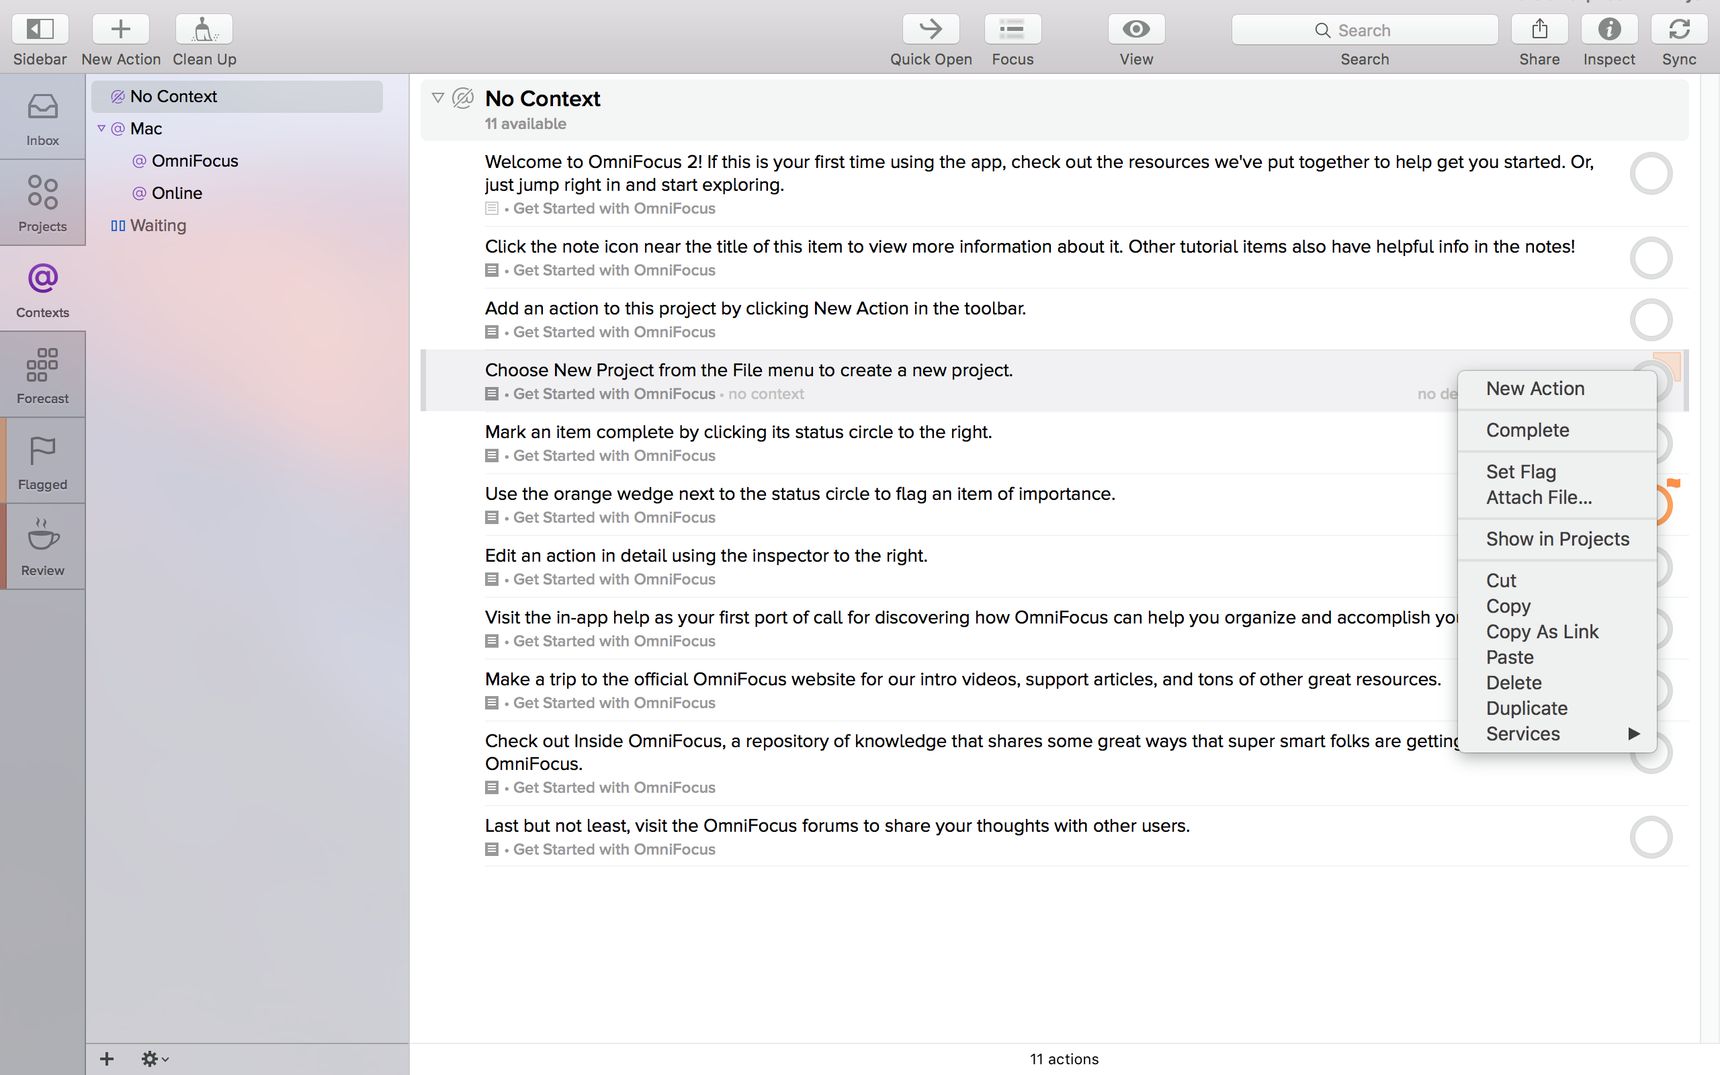This screenshot has width=1720, height=1075.
Task: Click note icon of Welcome to OmniFocus item
Action: point(491,209)
